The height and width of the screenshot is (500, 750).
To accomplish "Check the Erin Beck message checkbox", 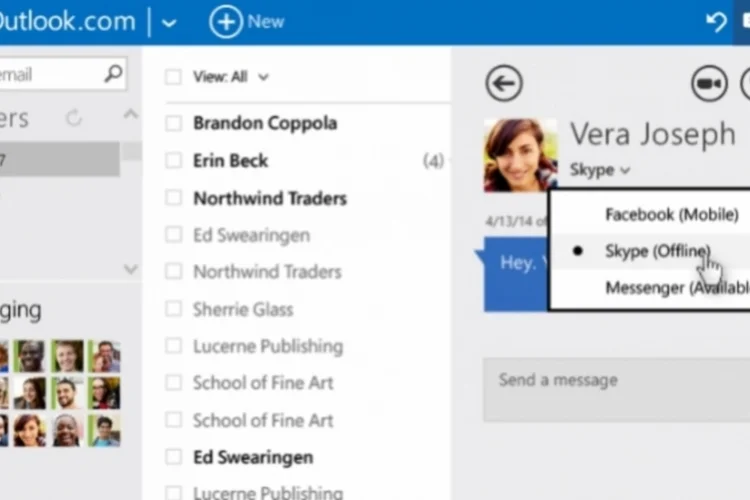I will coord(173,160).
